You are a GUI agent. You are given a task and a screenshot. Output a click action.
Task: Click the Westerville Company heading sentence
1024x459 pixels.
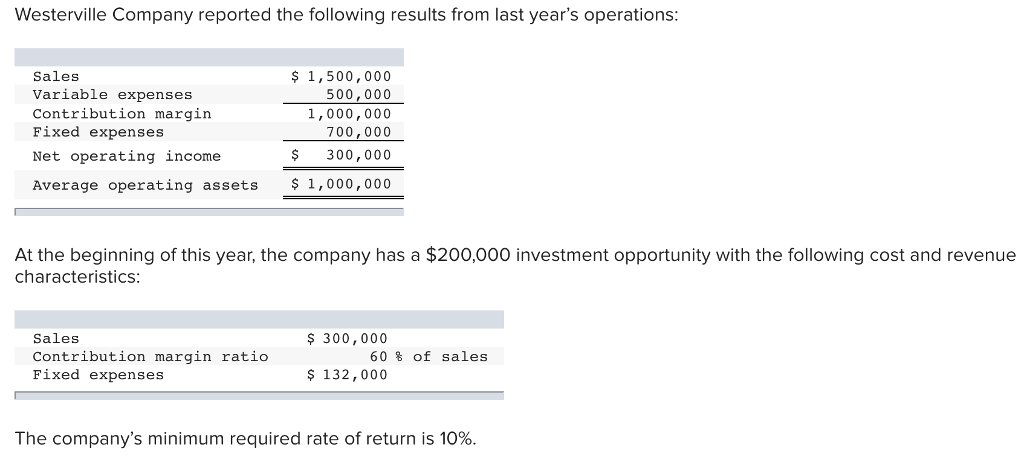346,16
